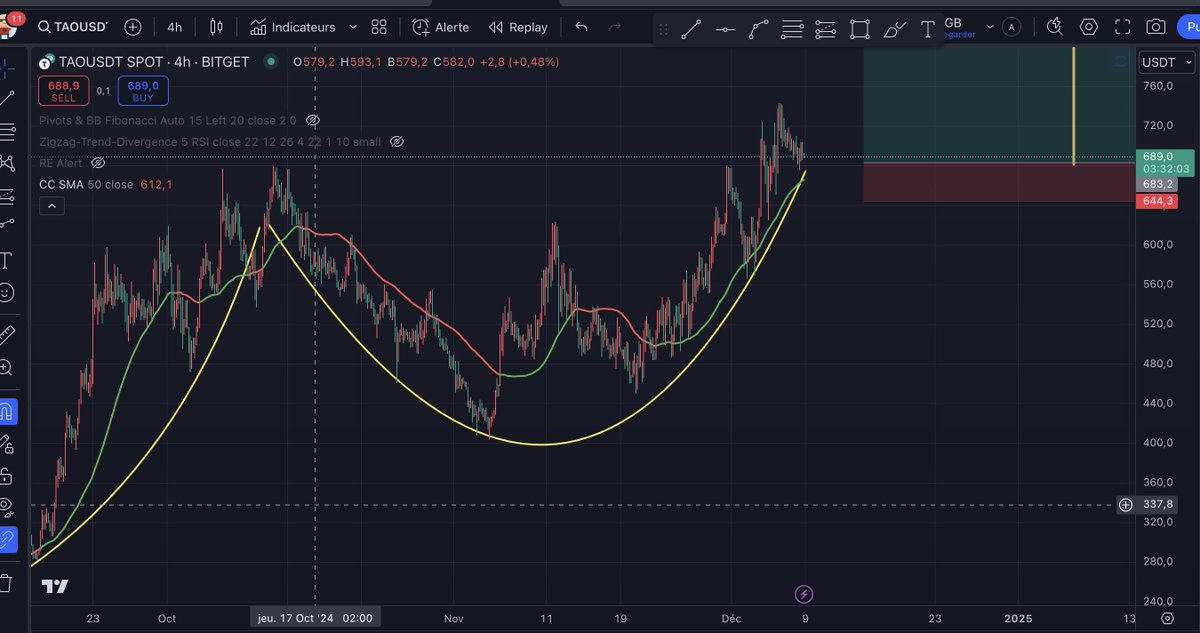1200x633 pixels.
Task: Click the TradingView logo on chart
Action: pyautogui.click(x=56, y=587)
